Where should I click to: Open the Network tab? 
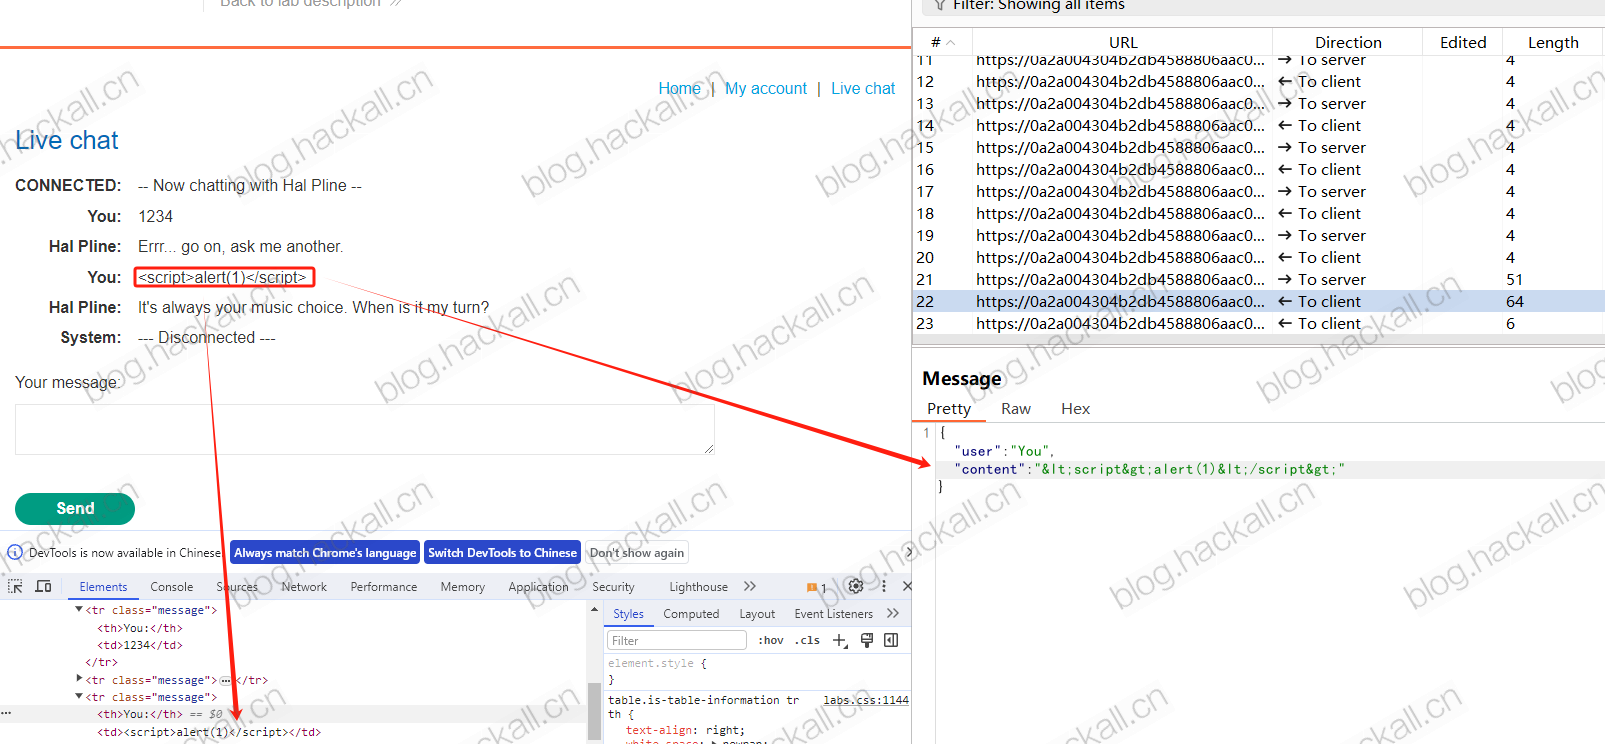point(304,587)
